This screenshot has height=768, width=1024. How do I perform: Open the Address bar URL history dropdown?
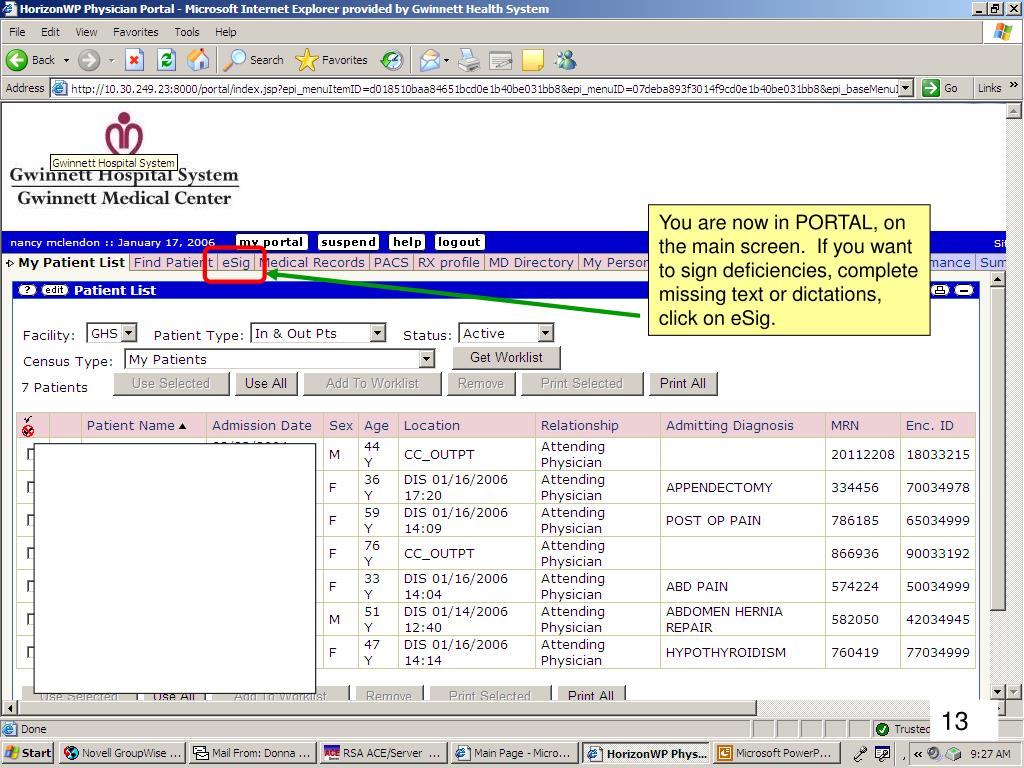[x=906, y=88]
